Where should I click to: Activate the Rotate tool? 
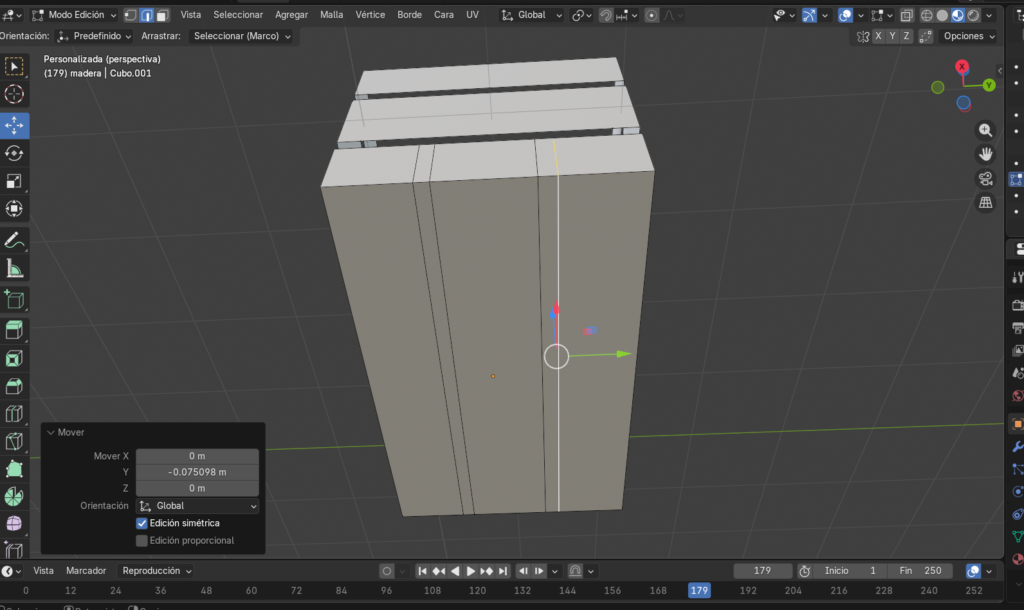[x=15, y=153]
